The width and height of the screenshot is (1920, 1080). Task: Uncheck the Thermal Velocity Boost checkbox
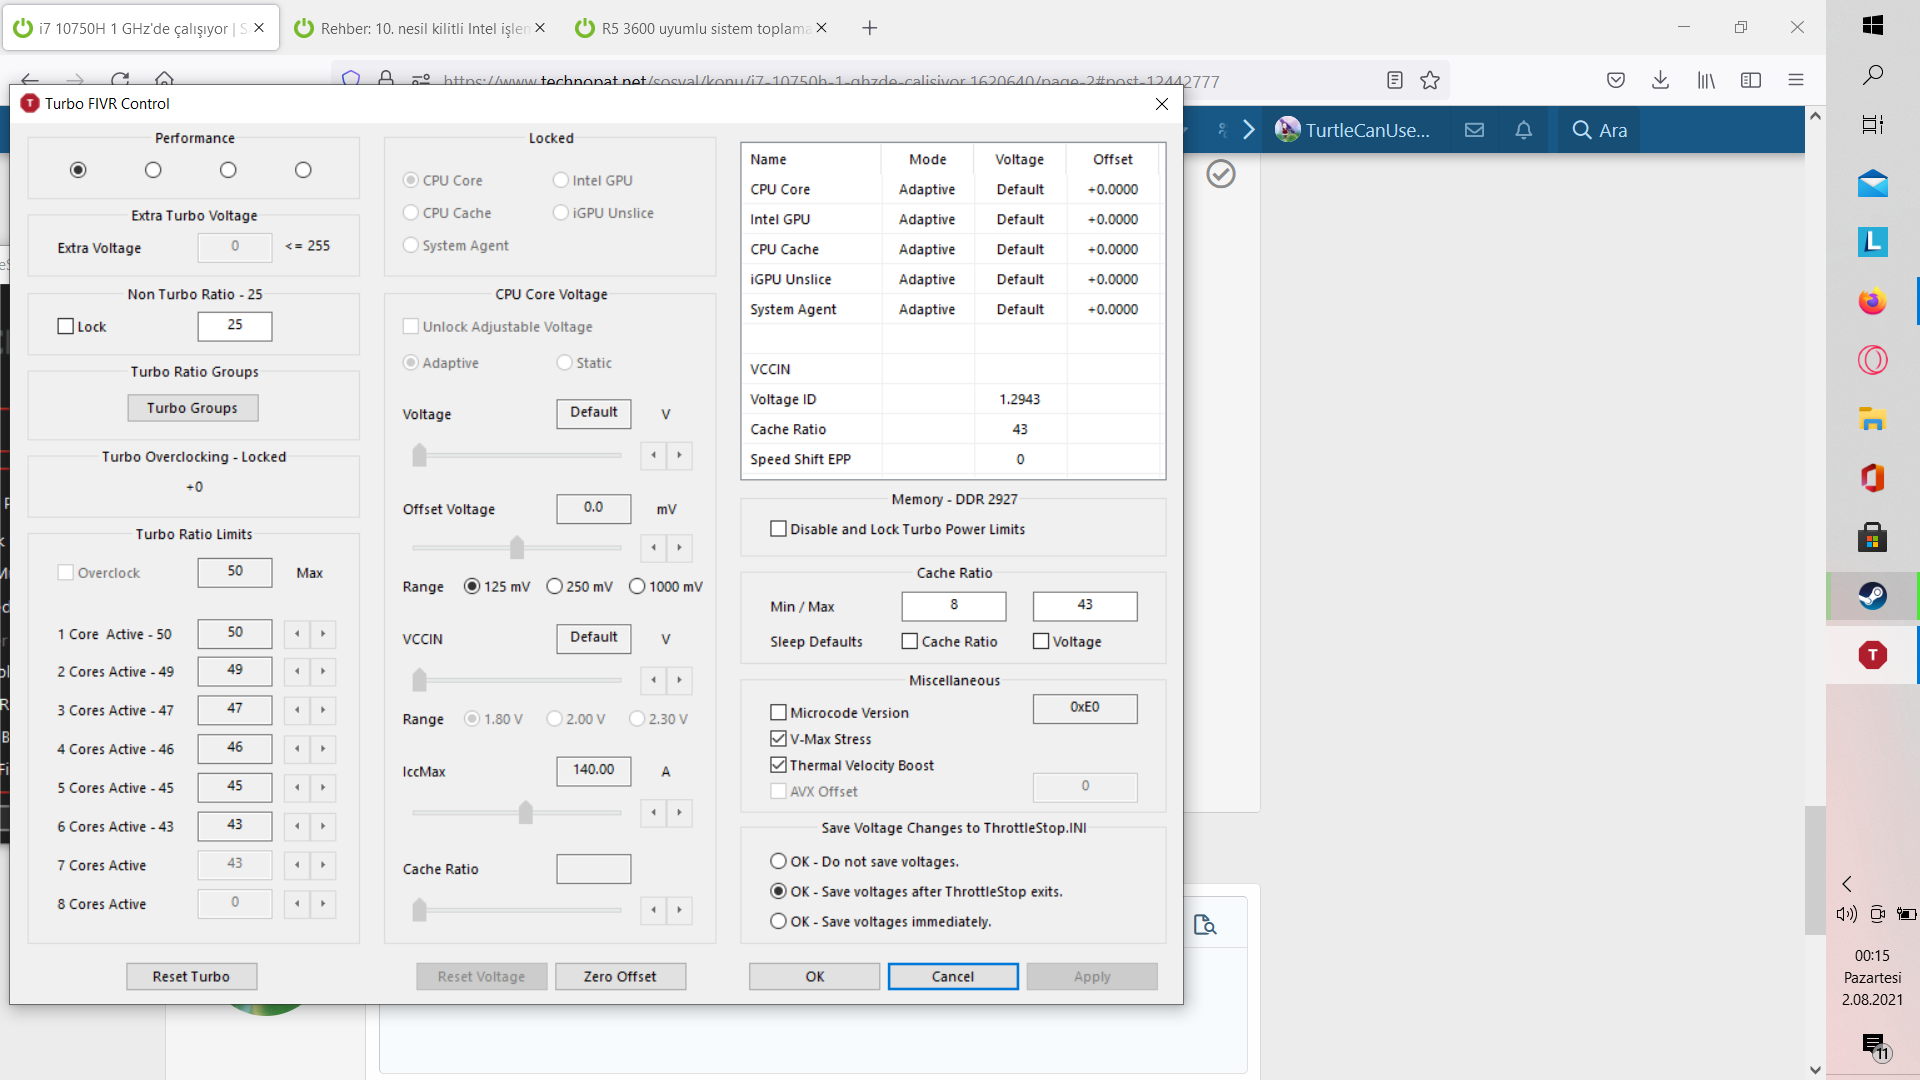[x=778, y=765]
